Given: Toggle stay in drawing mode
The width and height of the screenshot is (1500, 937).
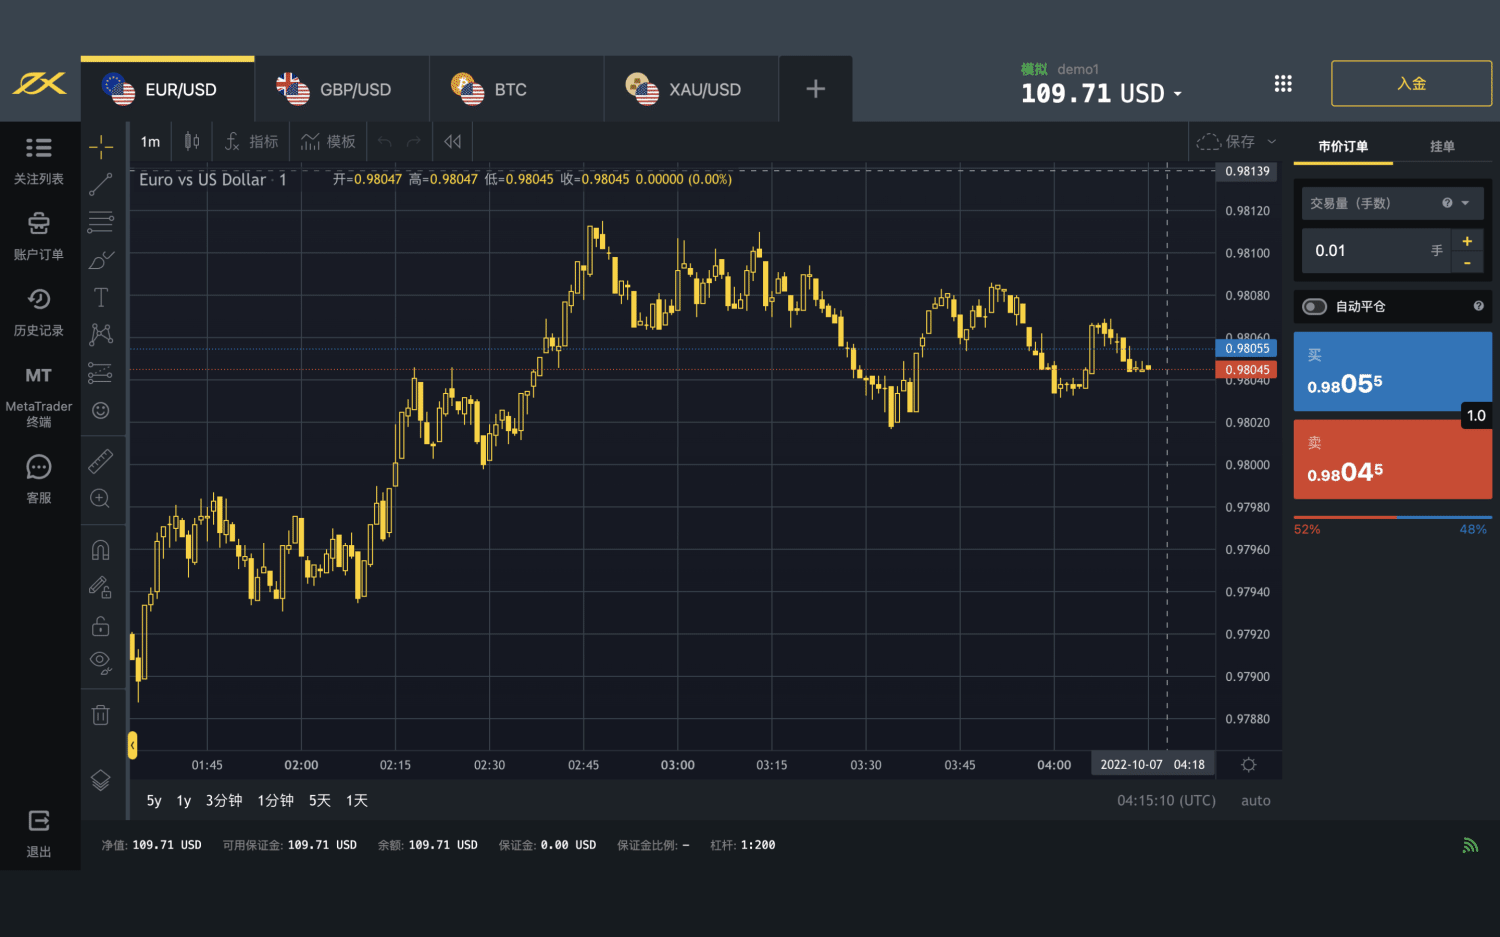Looking at the screenshot, I should click(101, 588).
